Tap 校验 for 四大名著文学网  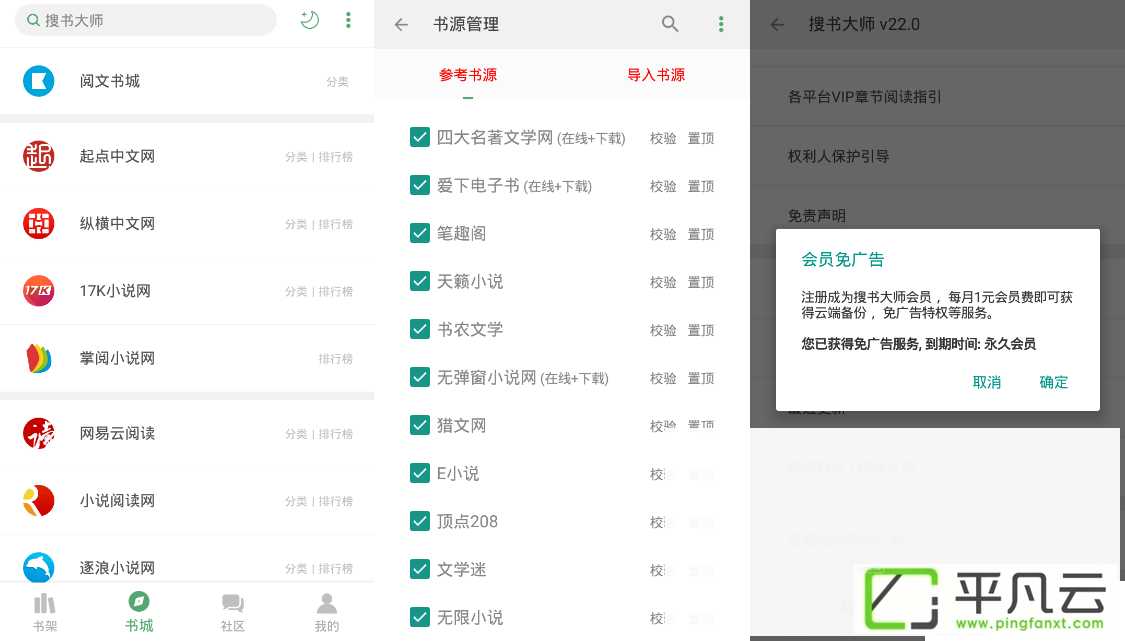coord(663,139)
